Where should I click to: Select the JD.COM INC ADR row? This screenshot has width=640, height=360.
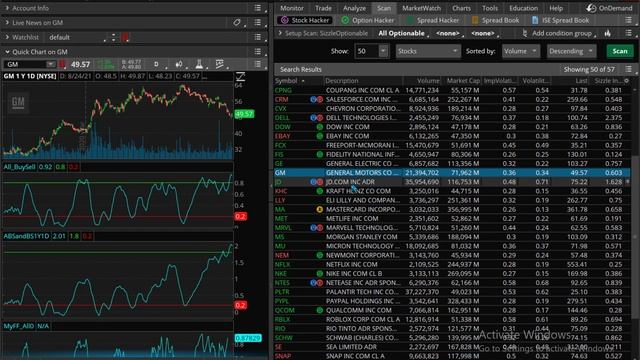point(453,182)
